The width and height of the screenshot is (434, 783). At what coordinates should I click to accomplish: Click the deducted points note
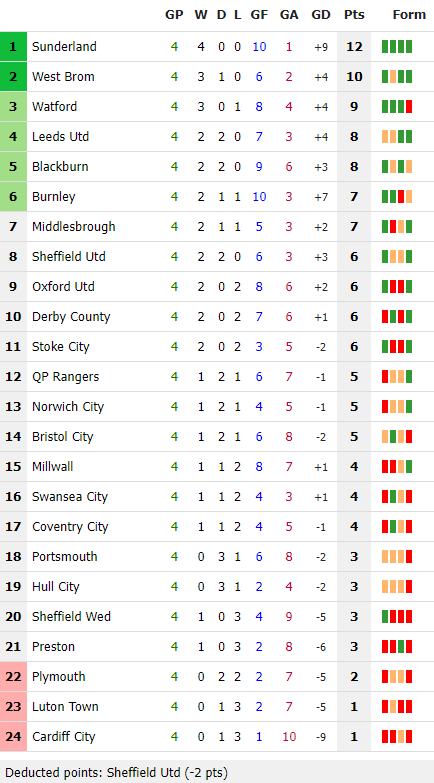pyautogui.click(x=116, y=773)
